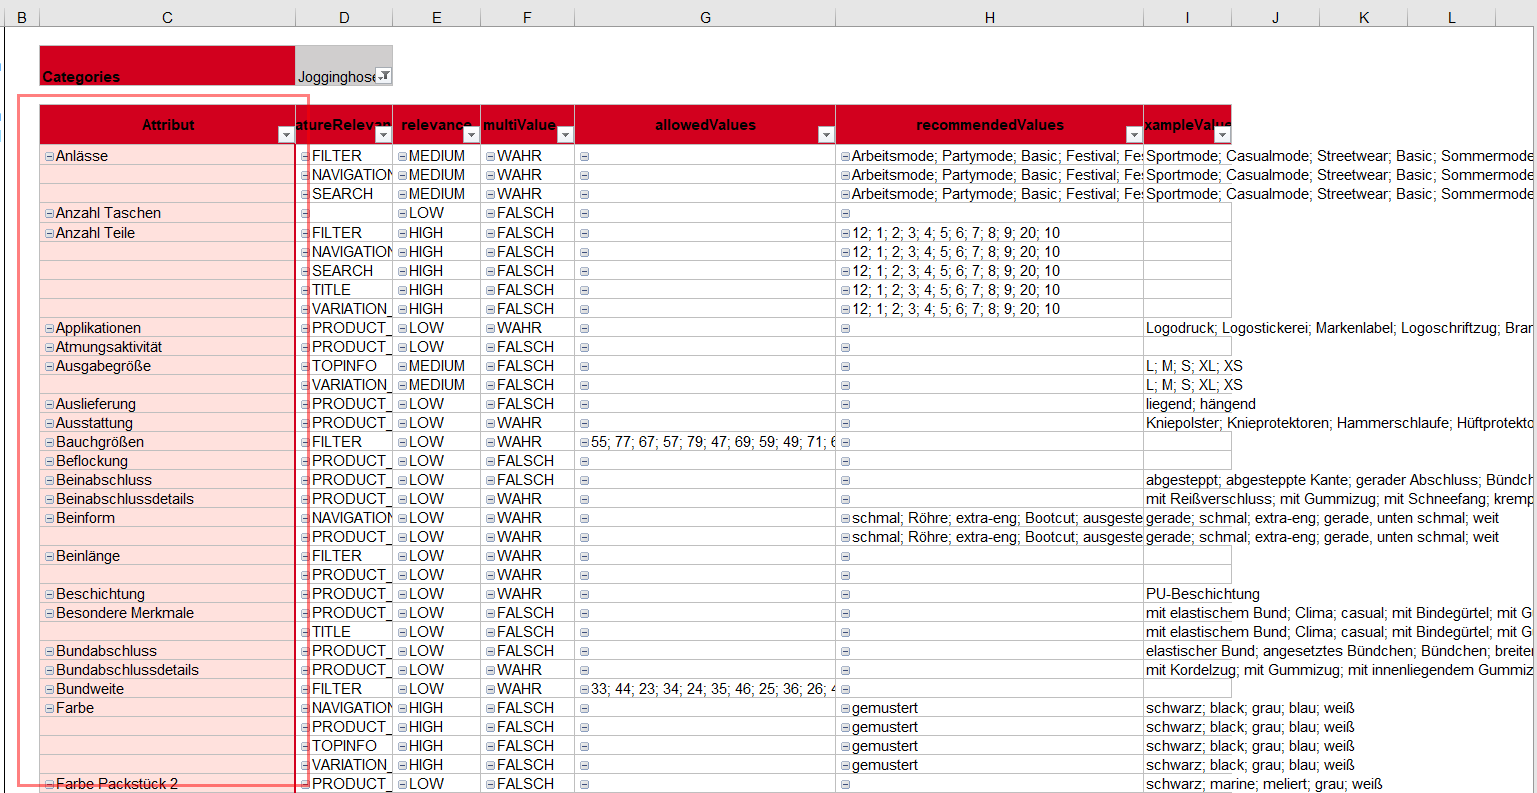The width and height of the screenshot is (1537, 793).
Task: Select column header D
Action: 344,18
